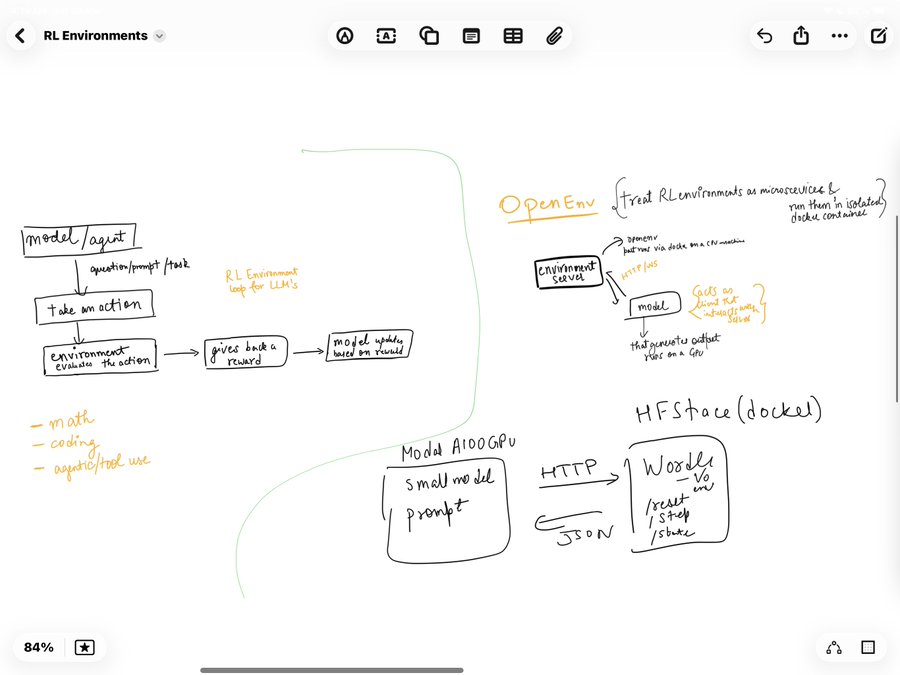The height and width of the screenshot is (675, 900).
Task: Toggle the square select mode button
Action: tap(868, 647)
